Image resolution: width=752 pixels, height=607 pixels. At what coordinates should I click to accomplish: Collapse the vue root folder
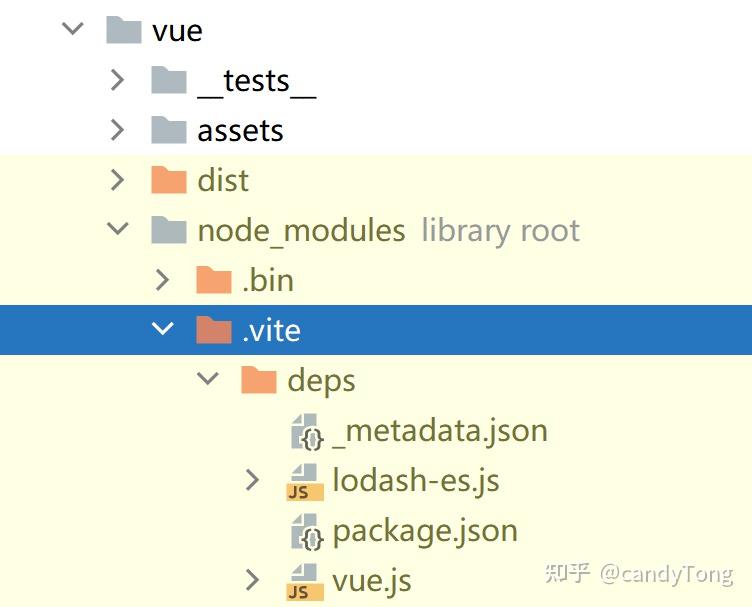pos(73,29)
